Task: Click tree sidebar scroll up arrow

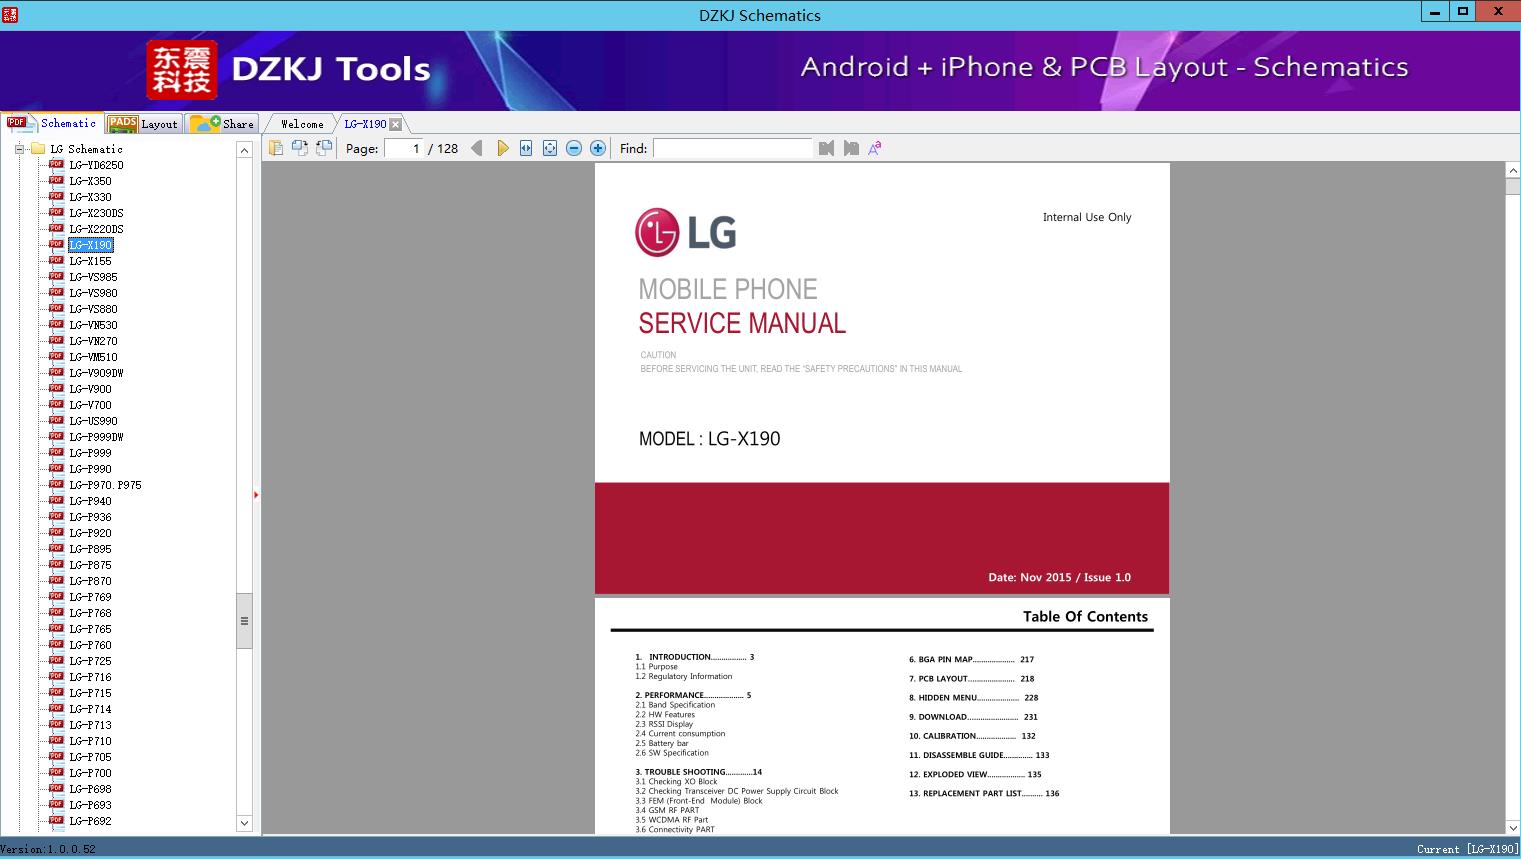Action: point(244,150)
